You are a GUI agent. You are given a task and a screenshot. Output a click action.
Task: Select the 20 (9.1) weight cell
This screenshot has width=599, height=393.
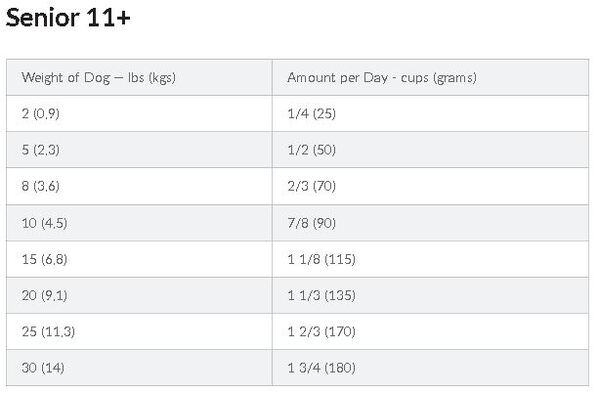tap(139, 296)
